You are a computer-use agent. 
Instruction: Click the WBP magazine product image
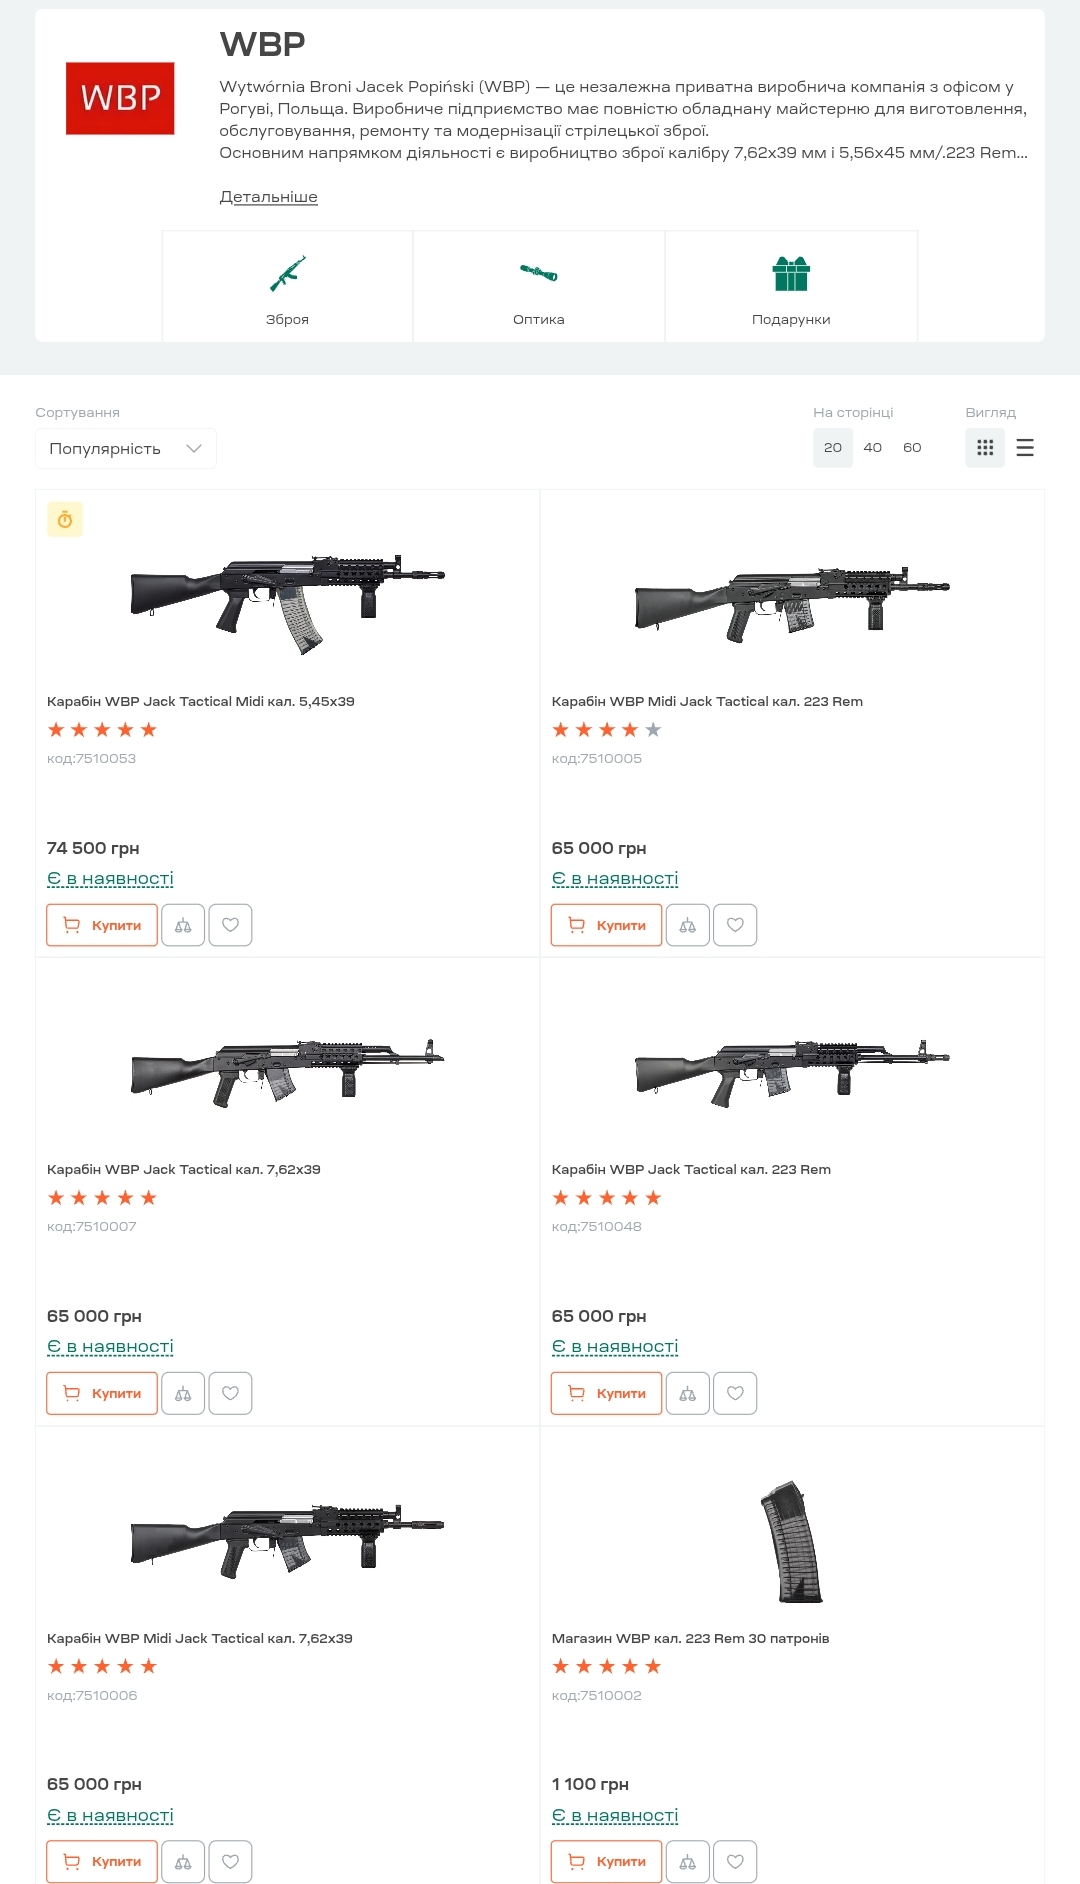coord(791,1542)
